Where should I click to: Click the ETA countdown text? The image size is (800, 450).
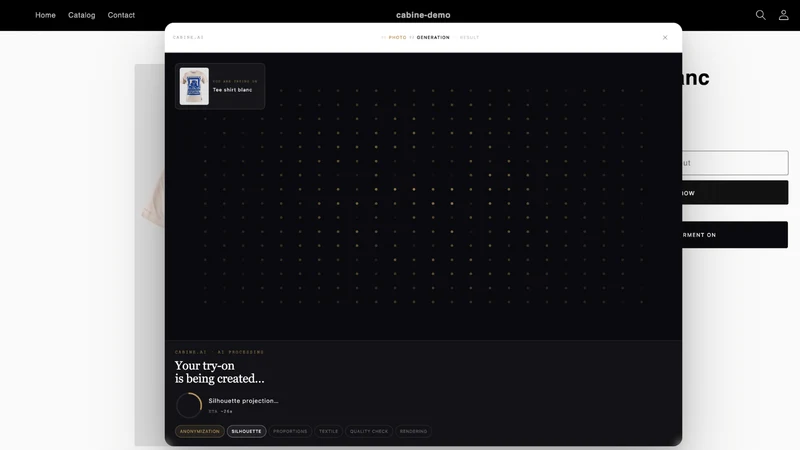220,411
